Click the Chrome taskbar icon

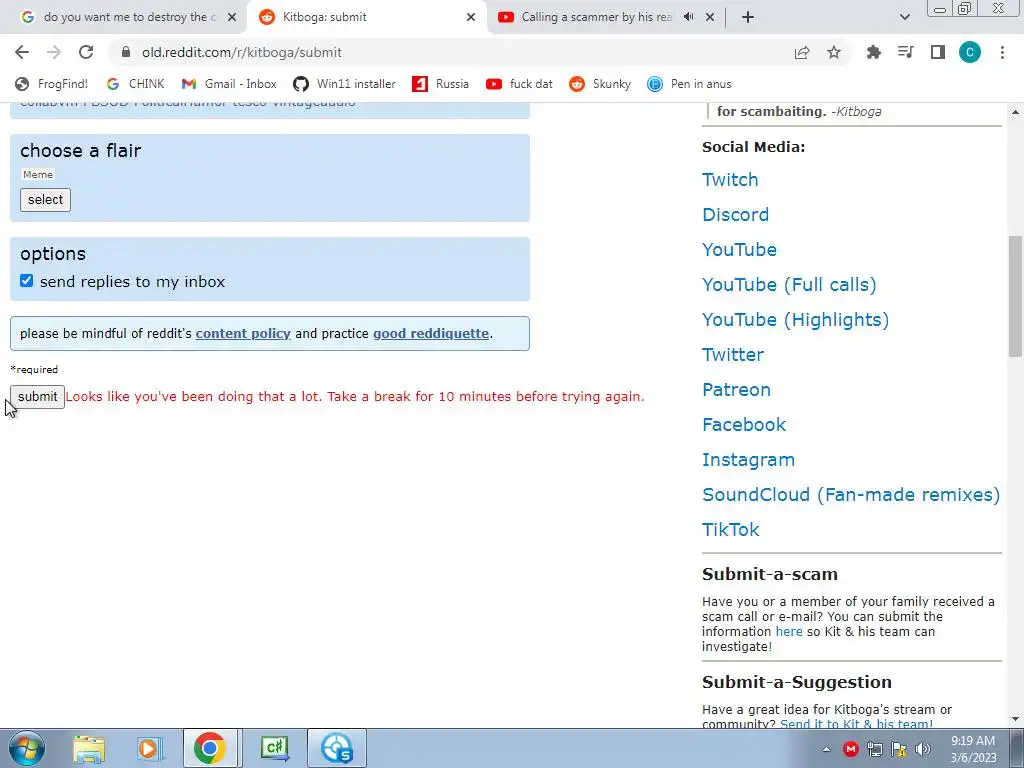click(210, 748)
